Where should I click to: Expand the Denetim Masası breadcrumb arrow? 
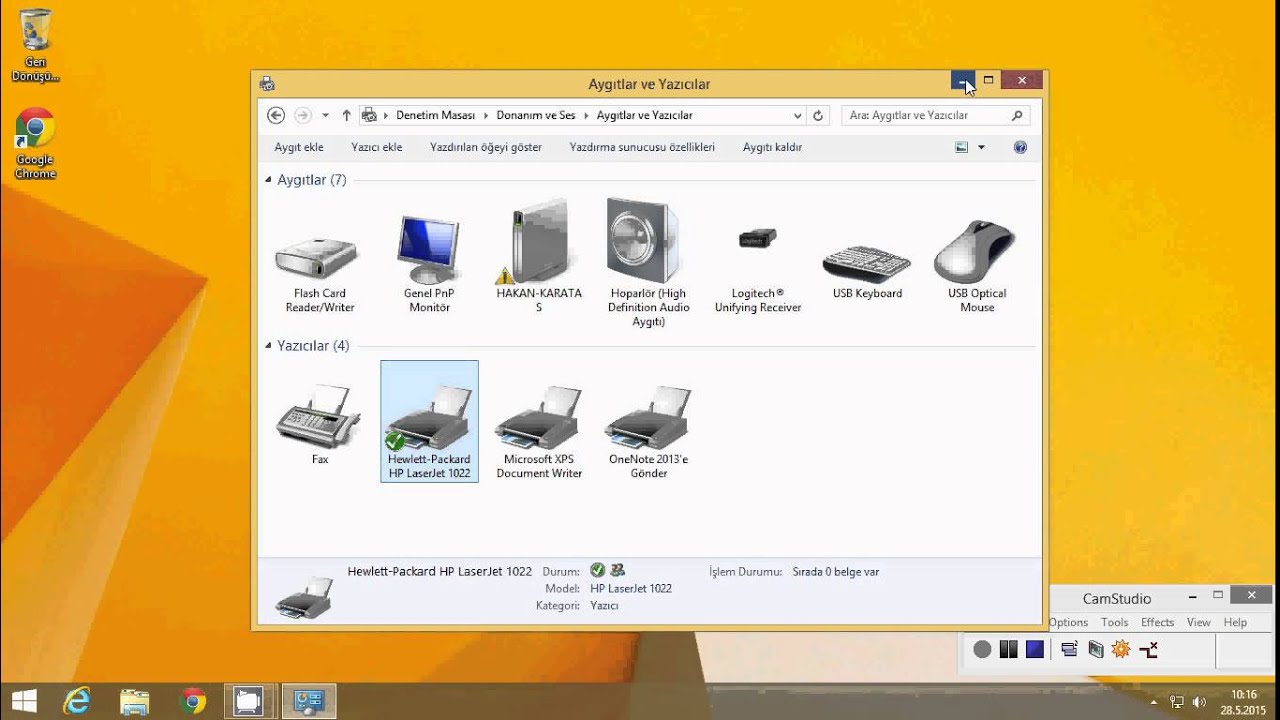click(x=486, y=116)
